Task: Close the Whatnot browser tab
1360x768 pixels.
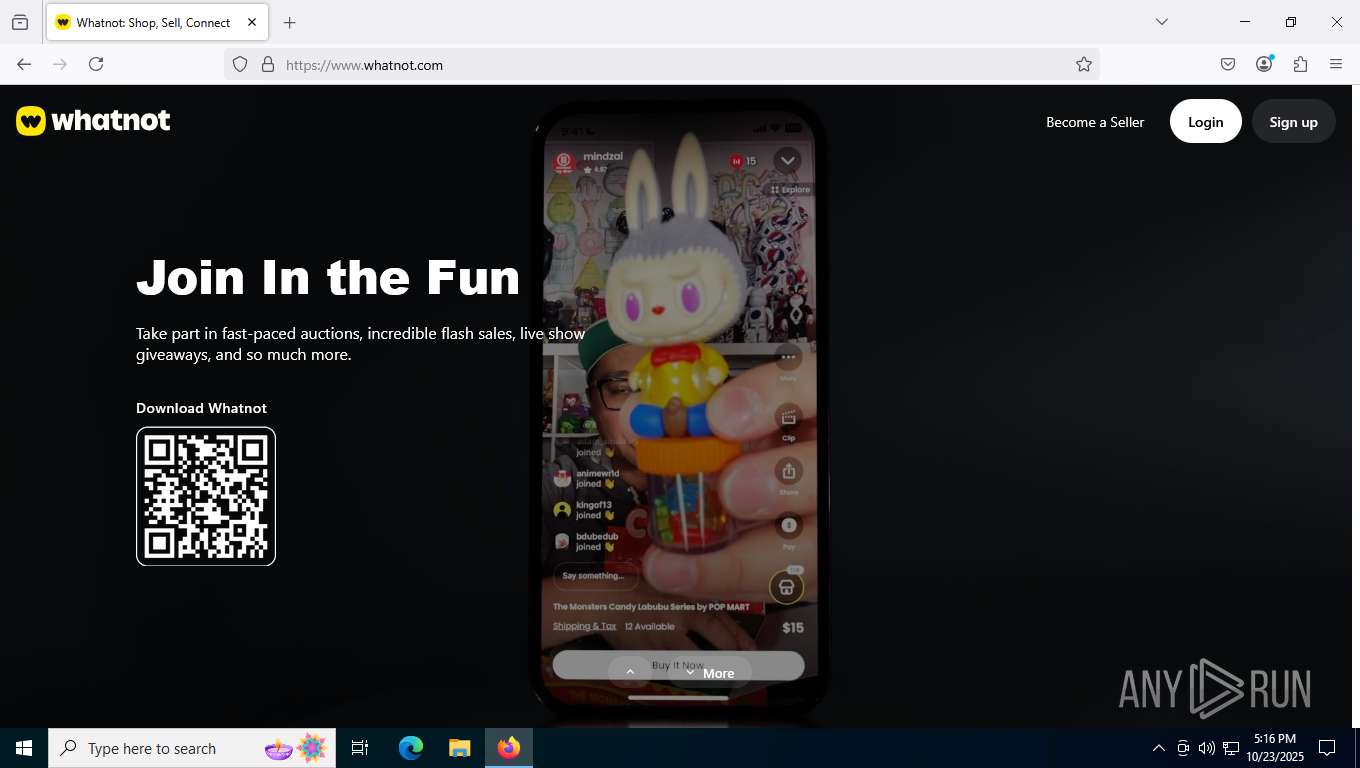Action: click(252, 22)
